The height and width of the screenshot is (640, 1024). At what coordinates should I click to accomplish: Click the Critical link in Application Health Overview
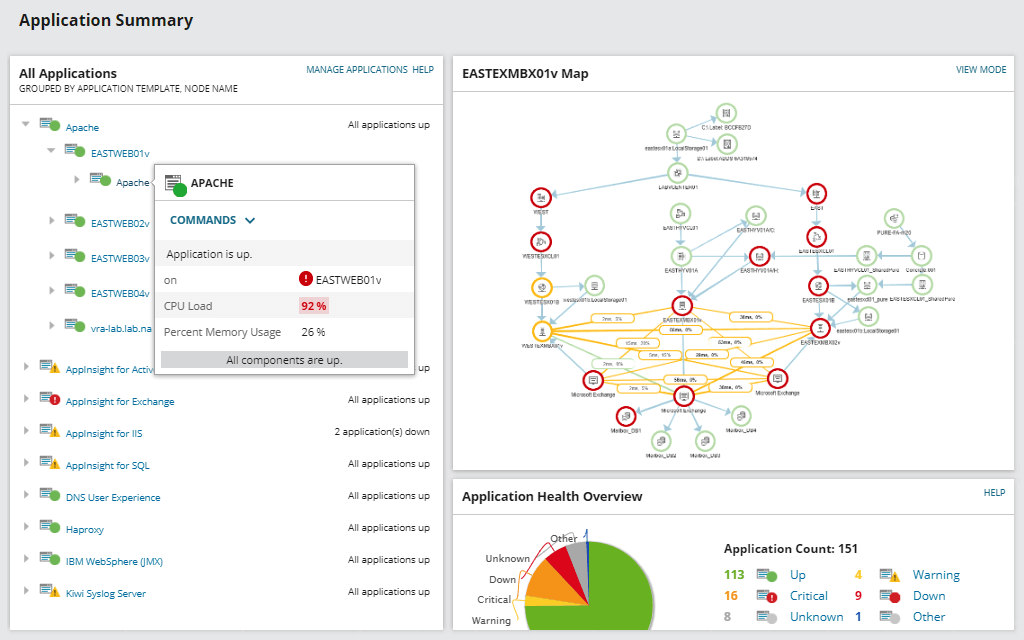(809, 596)
